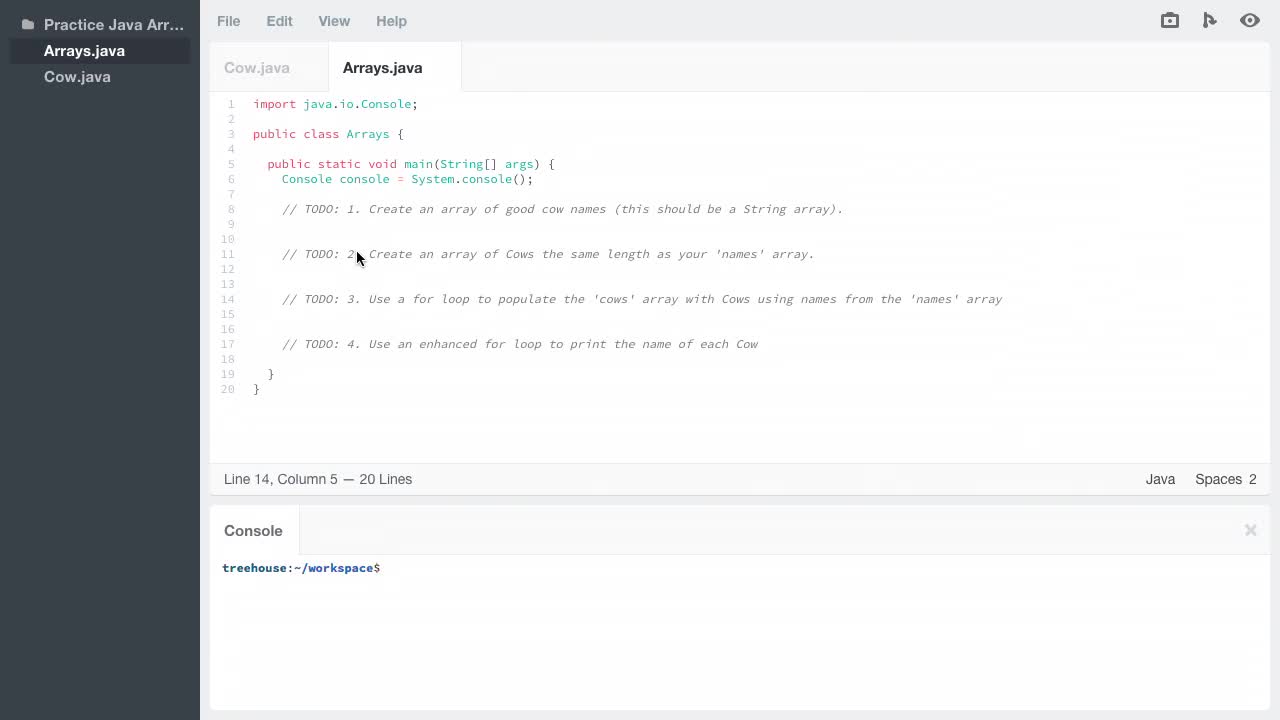
Task: Take a snapshot with the camera icon
Action: [x=1169, y=20]
